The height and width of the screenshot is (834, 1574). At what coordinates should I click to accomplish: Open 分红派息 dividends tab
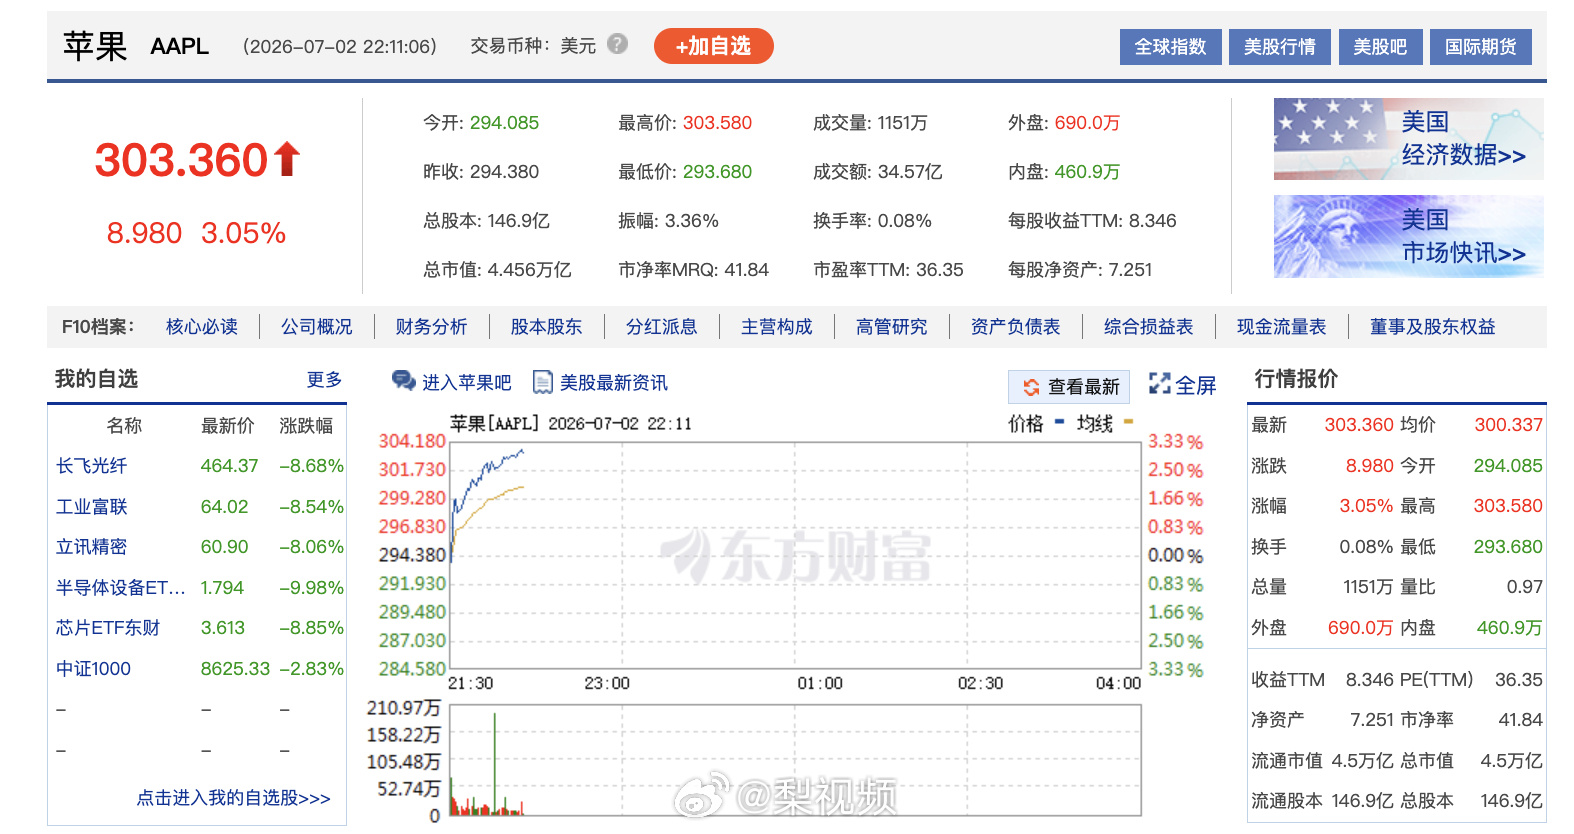pyautogui.click(x=661, y=327)
